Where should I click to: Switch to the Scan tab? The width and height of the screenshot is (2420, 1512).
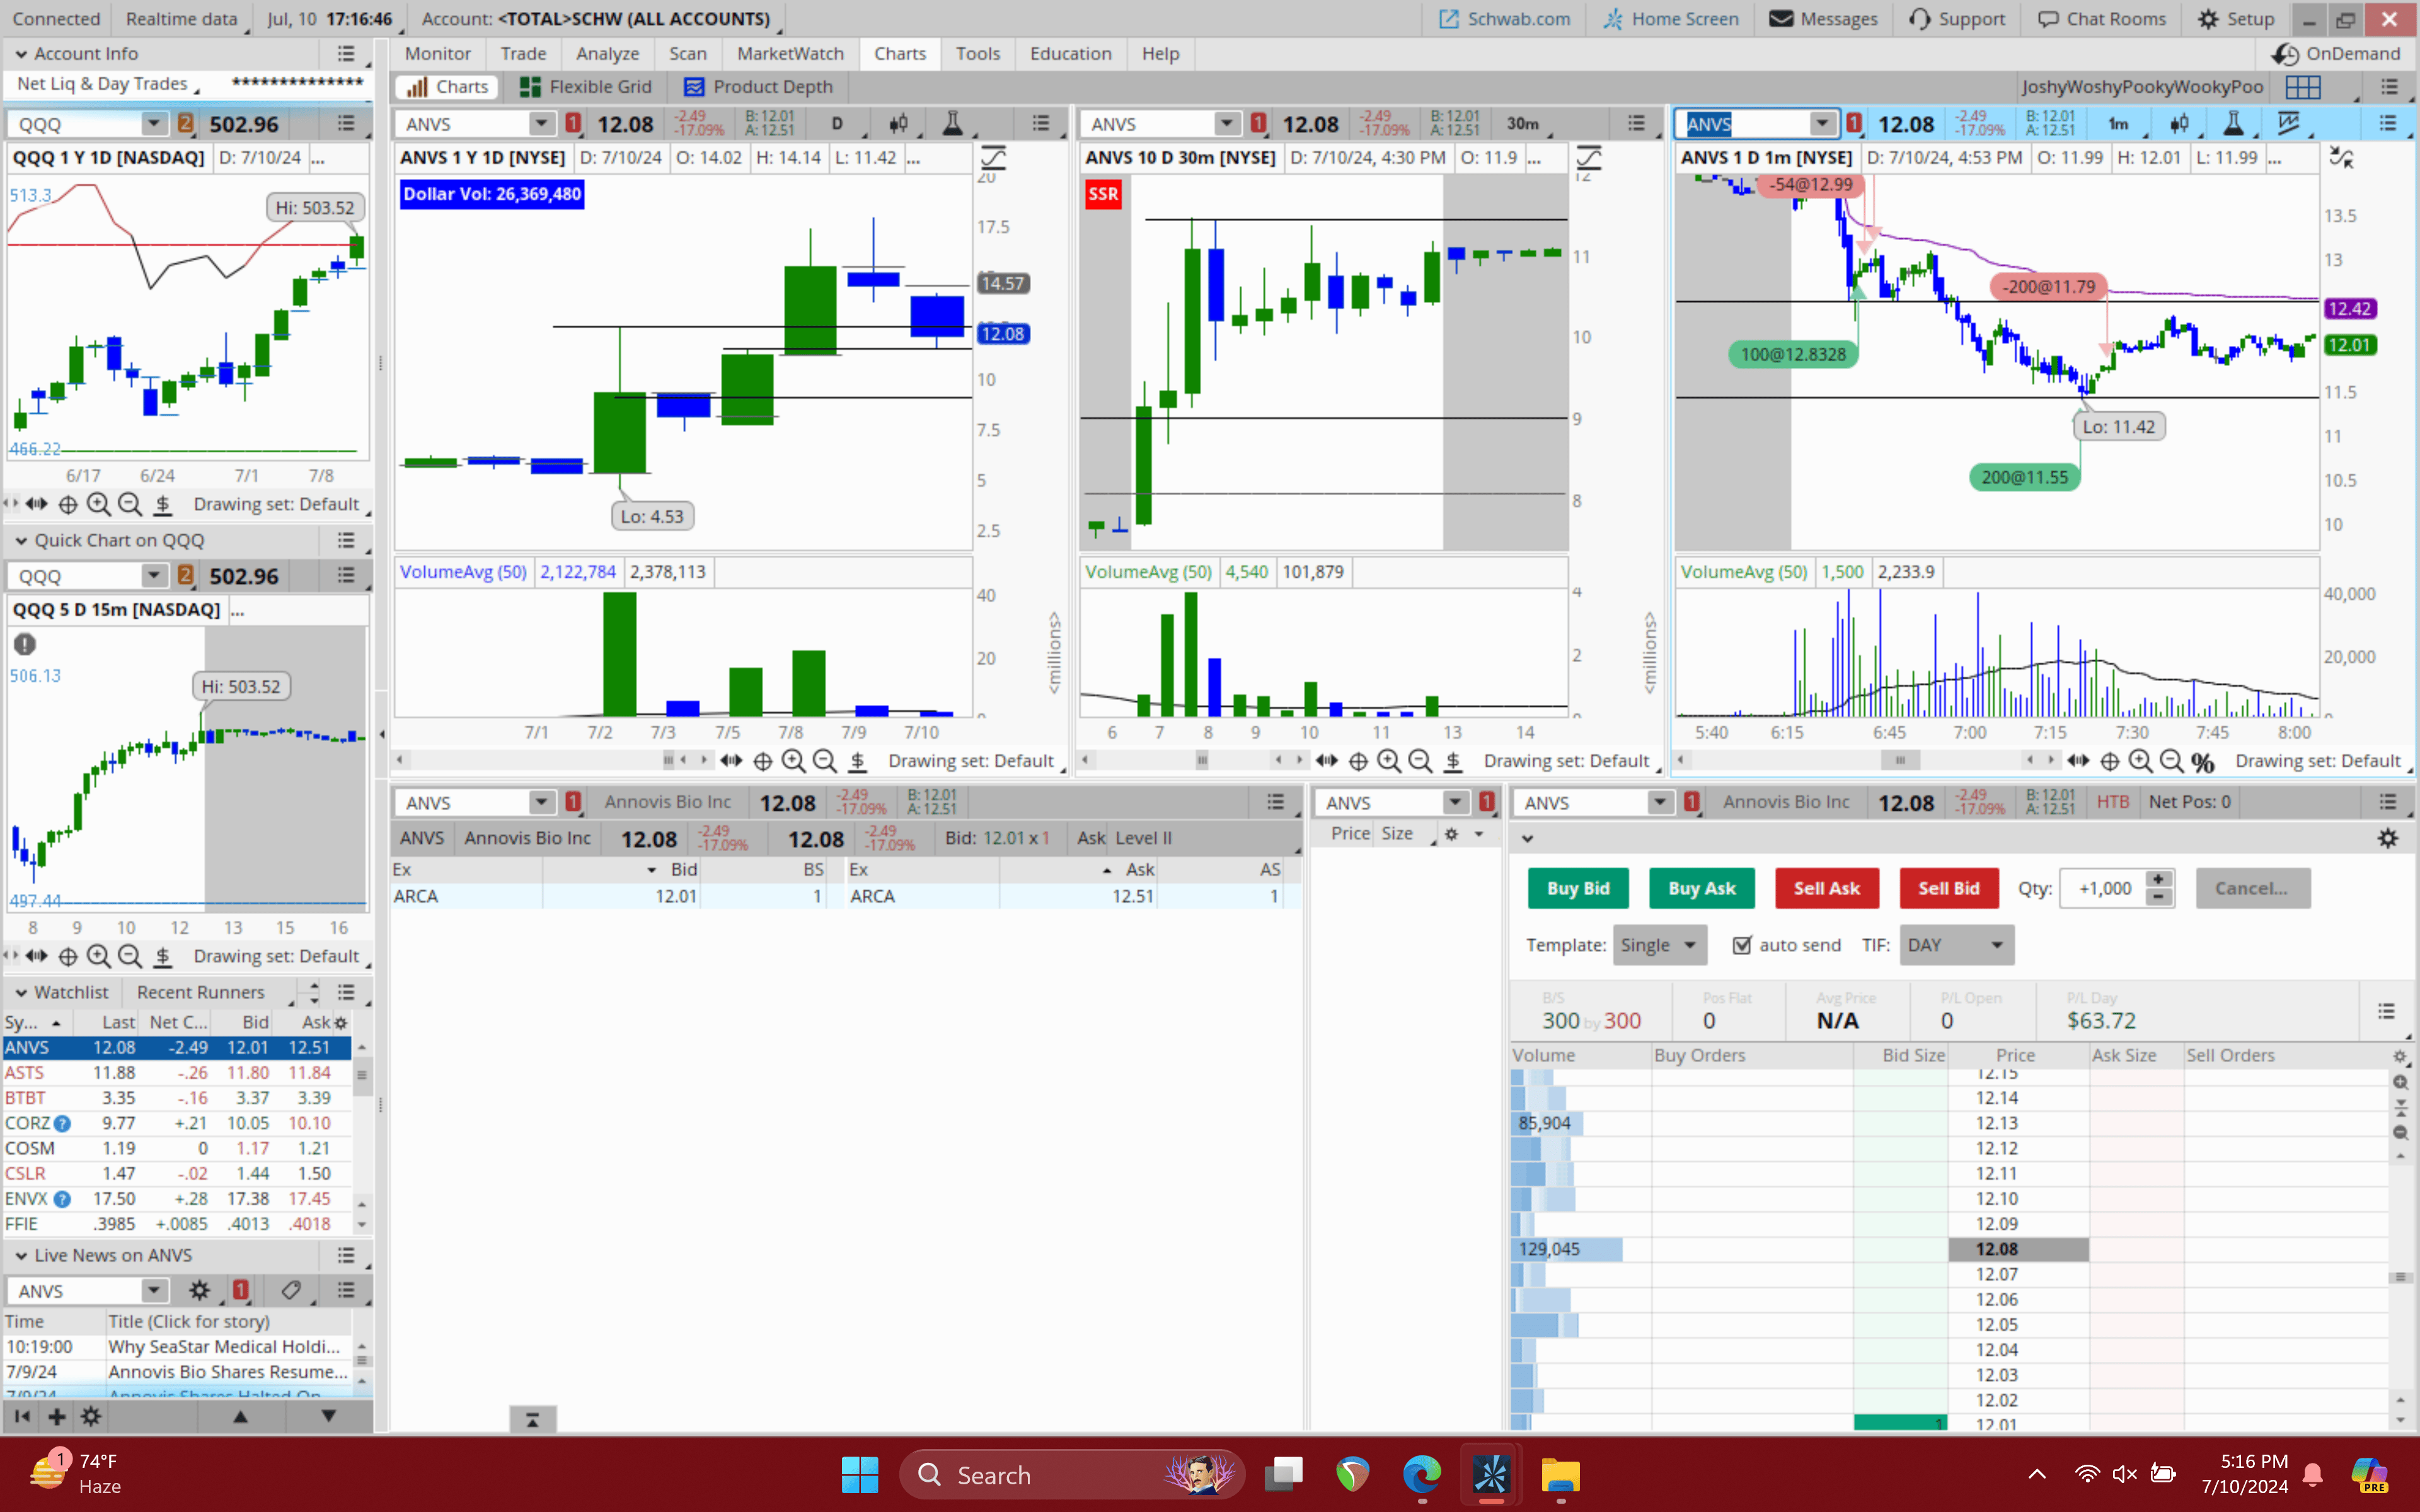coord(687,54)
